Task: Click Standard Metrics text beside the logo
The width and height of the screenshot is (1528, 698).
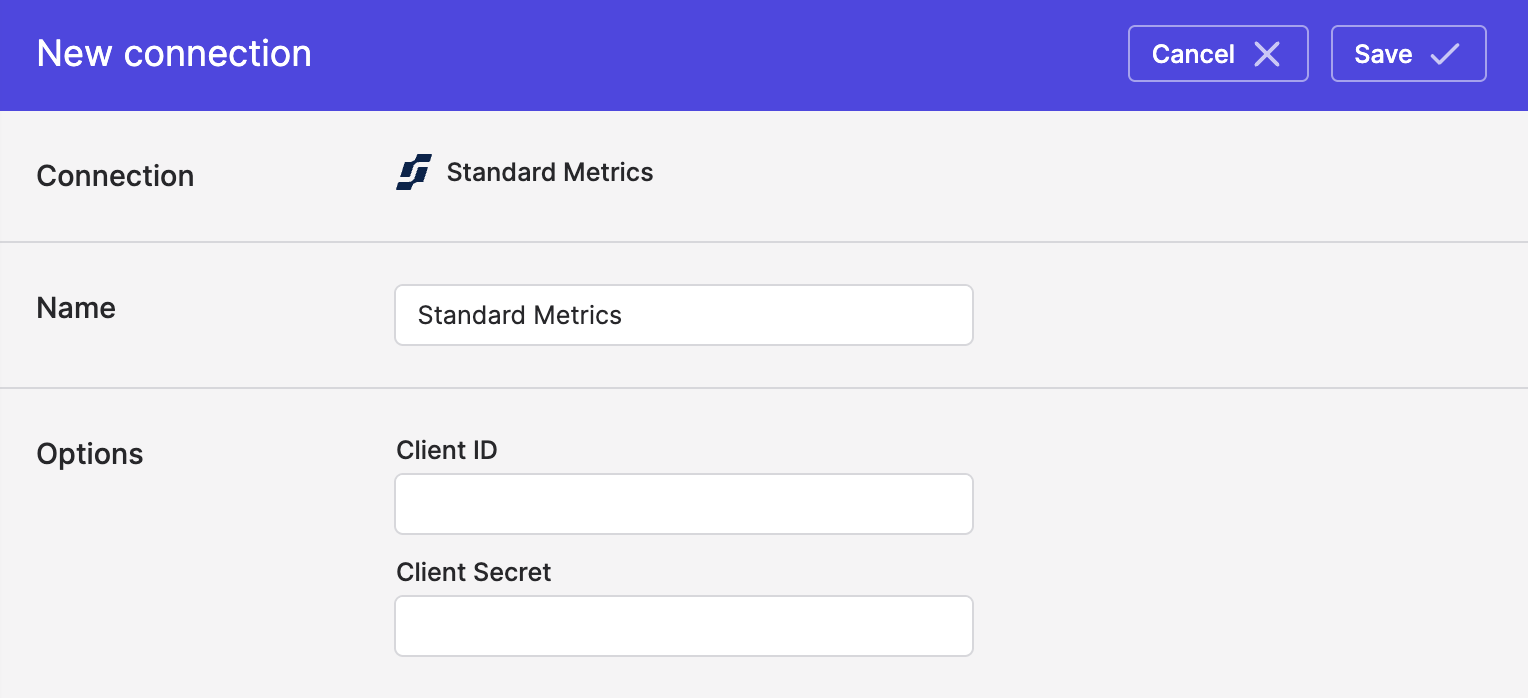Action: click(550, 173)
